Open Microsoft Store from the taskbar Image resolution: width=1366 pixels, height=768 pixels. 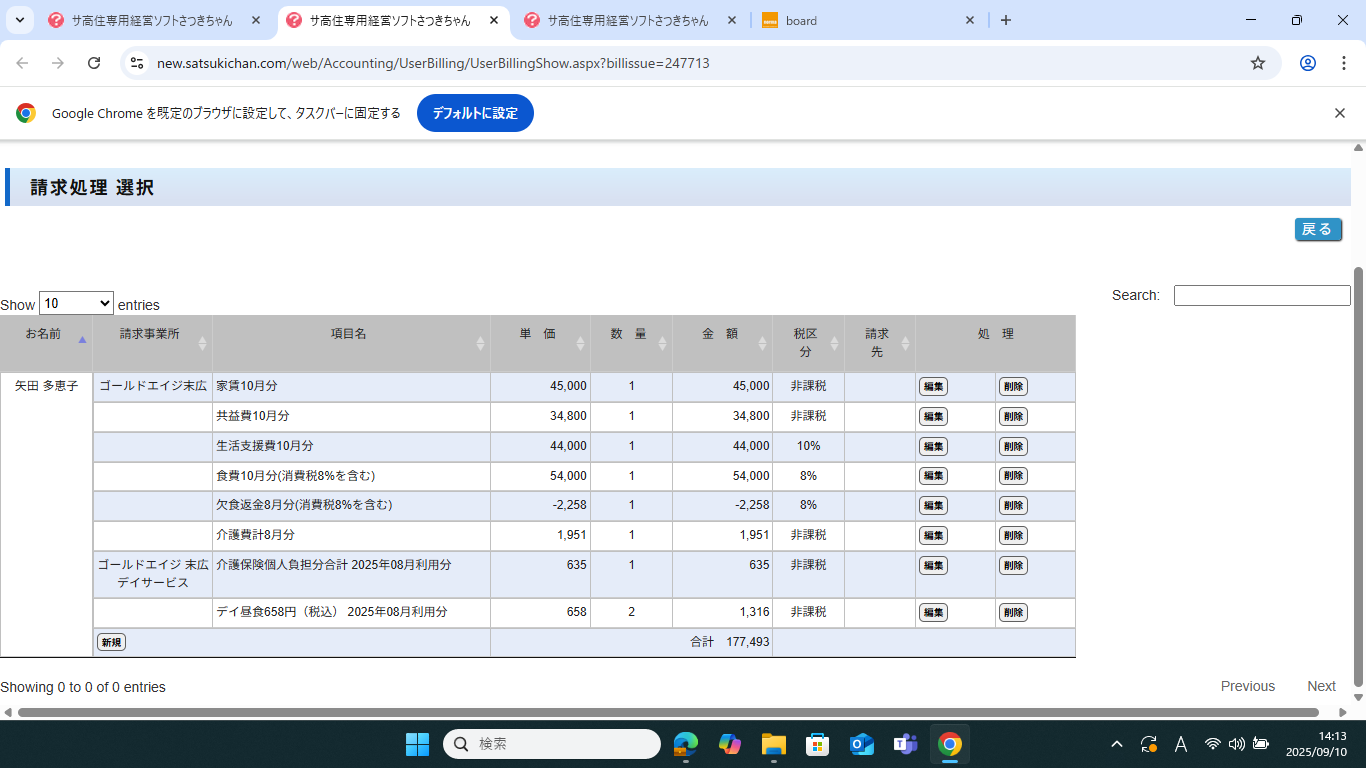pos(817,744)
